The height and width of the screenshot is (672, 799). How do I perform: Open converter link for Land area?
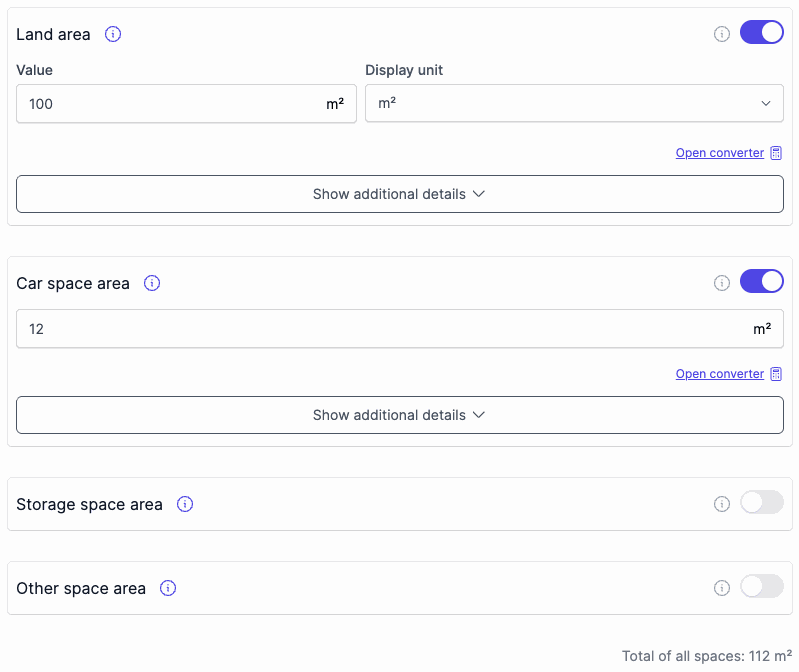pos(720,153)
